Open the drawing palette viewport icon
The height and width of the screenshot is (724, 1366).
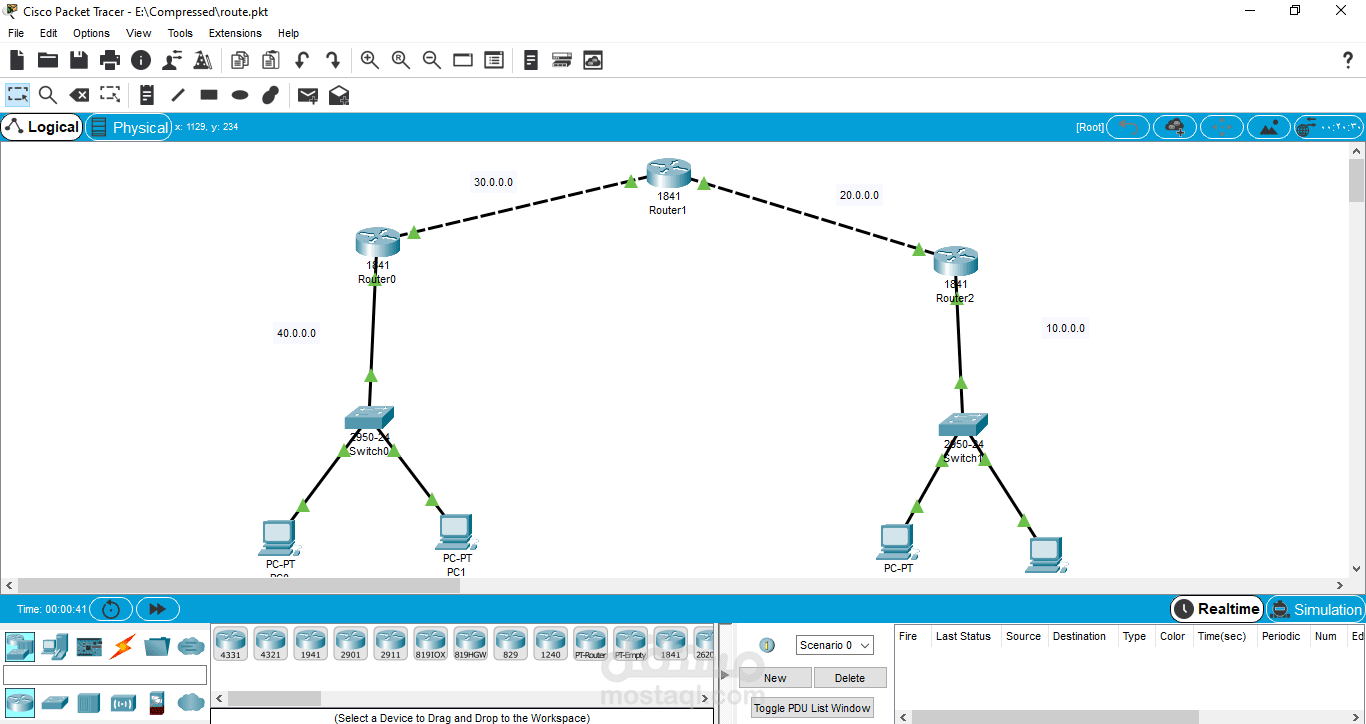(x=463, y=60)
